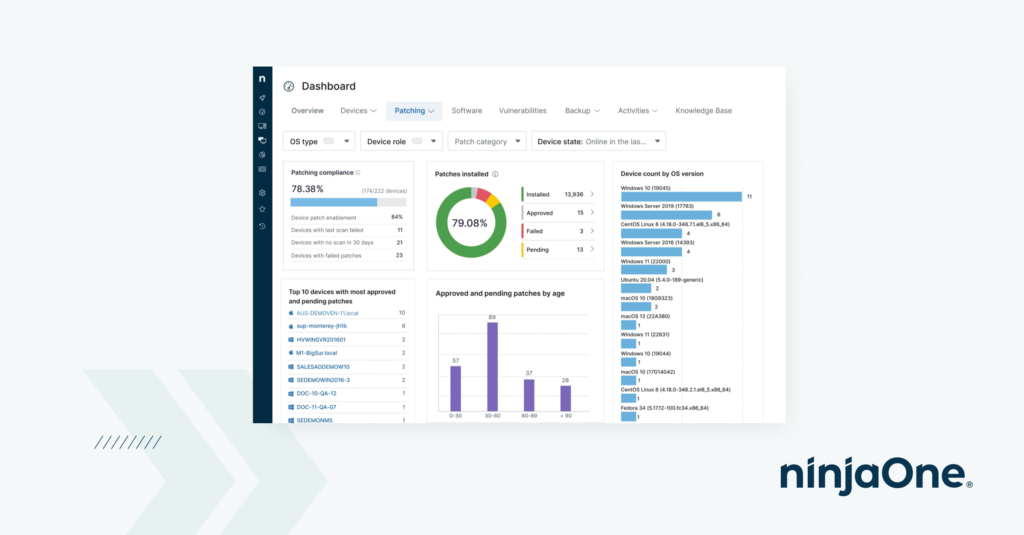Open the Knowledge Base tab
This screenshot has height=535, width=1024.
[x=703, y=111]
